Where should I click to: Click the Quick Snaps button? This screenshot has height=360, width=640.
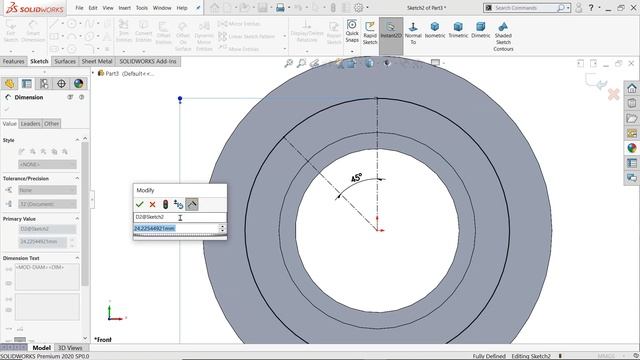(x=352, y=31)
